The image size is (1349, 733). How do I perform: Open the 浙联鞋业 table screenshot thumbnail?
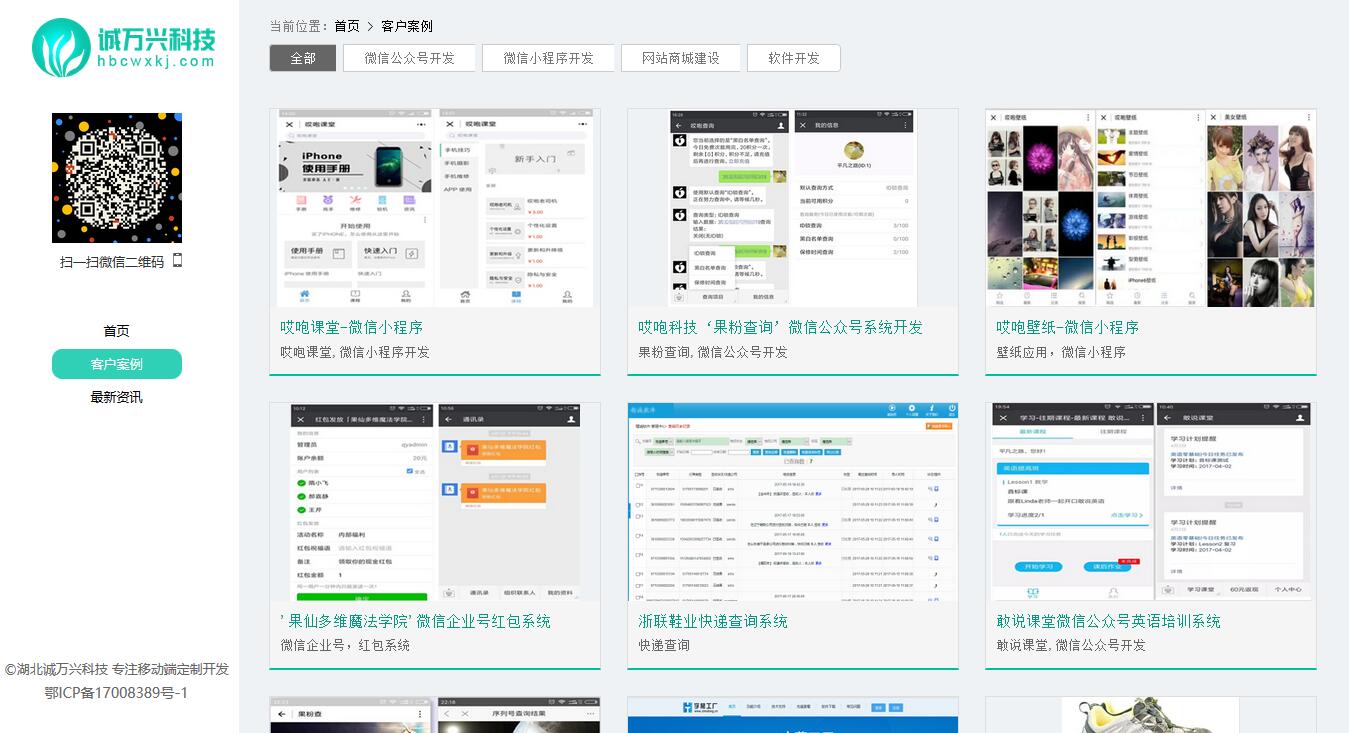[793, 502]
